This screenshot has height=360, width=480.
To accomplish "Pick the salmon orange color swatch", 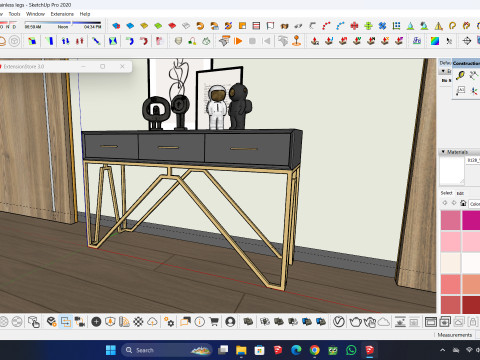I will [471, 284].
